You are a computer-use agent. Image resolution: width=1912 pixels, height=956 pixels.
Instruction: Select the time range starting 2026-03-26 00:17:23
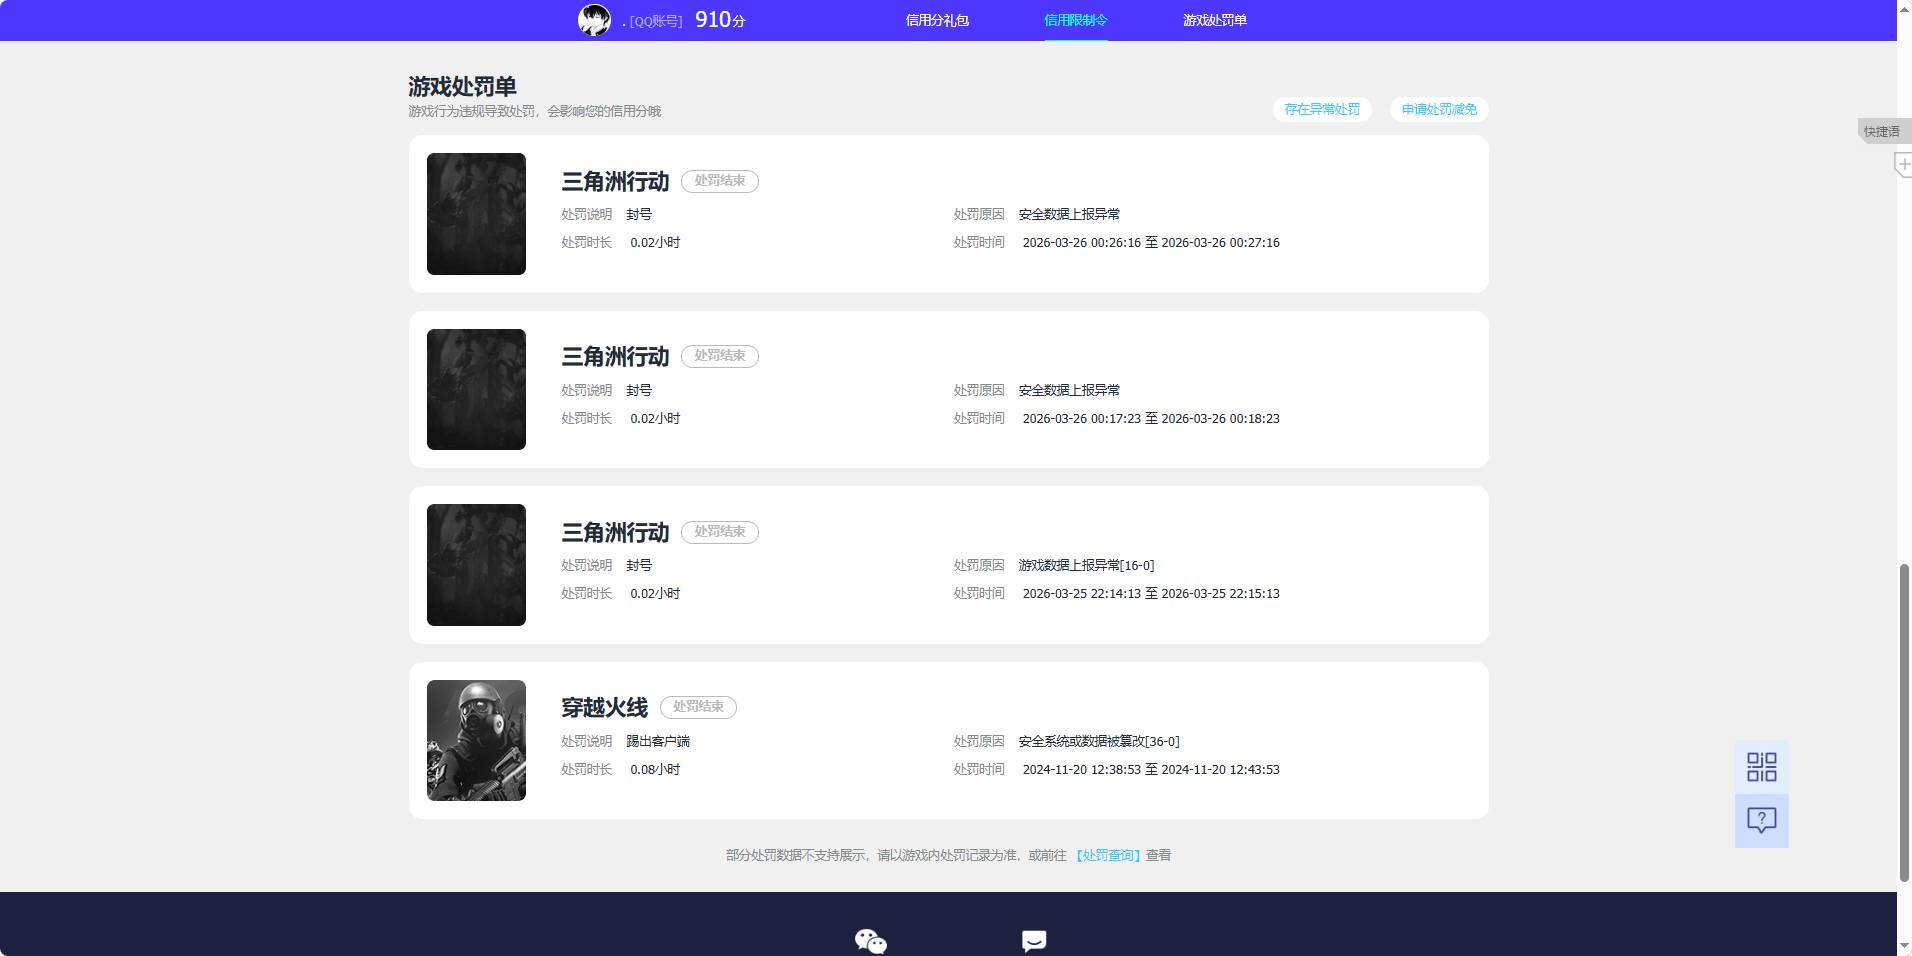(x=1151, y=418)
